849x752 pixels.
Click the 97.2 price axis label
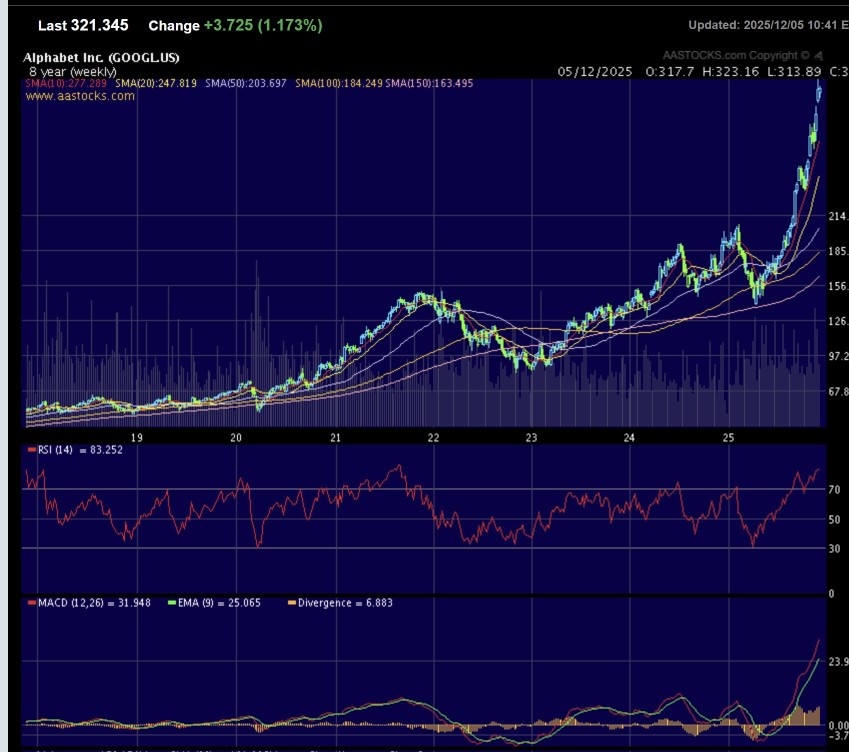tap(838, 356)
